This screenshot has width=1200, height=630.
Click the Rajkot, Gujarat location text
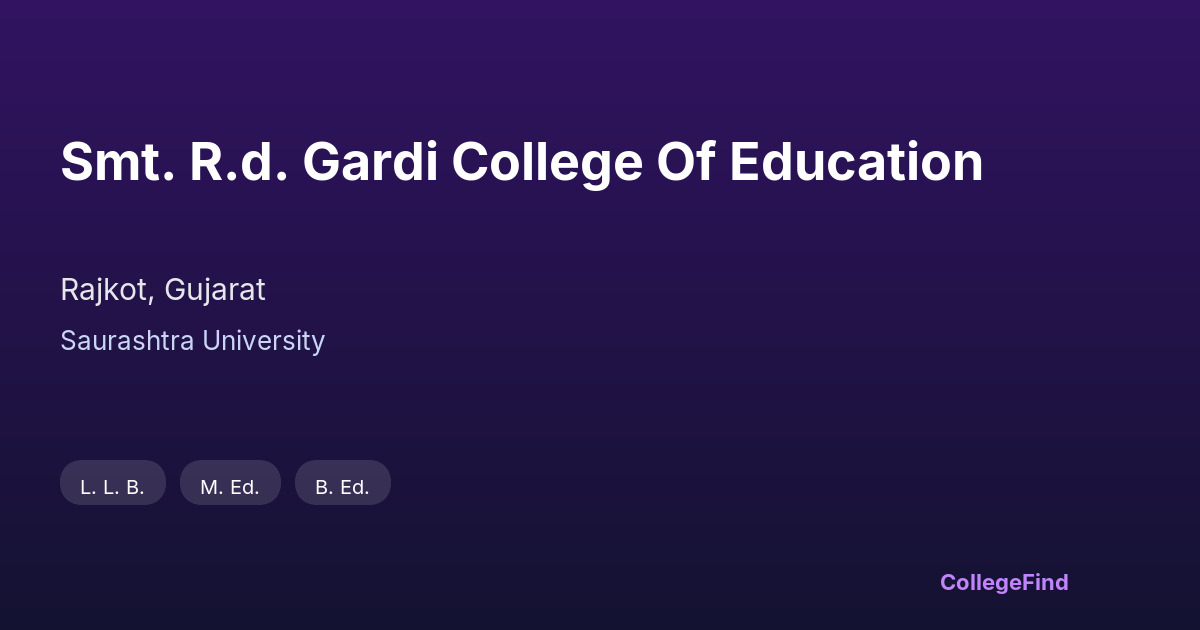(163, 290)
